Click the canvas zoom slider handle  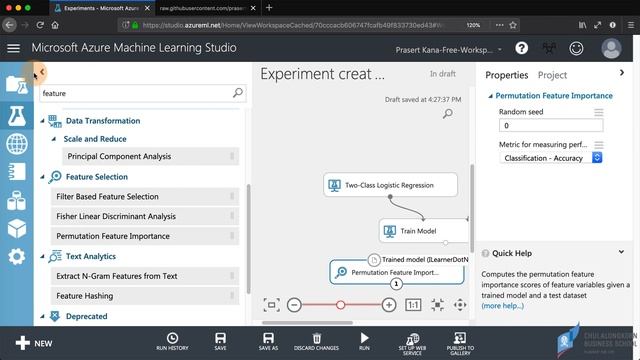[340, 305]
